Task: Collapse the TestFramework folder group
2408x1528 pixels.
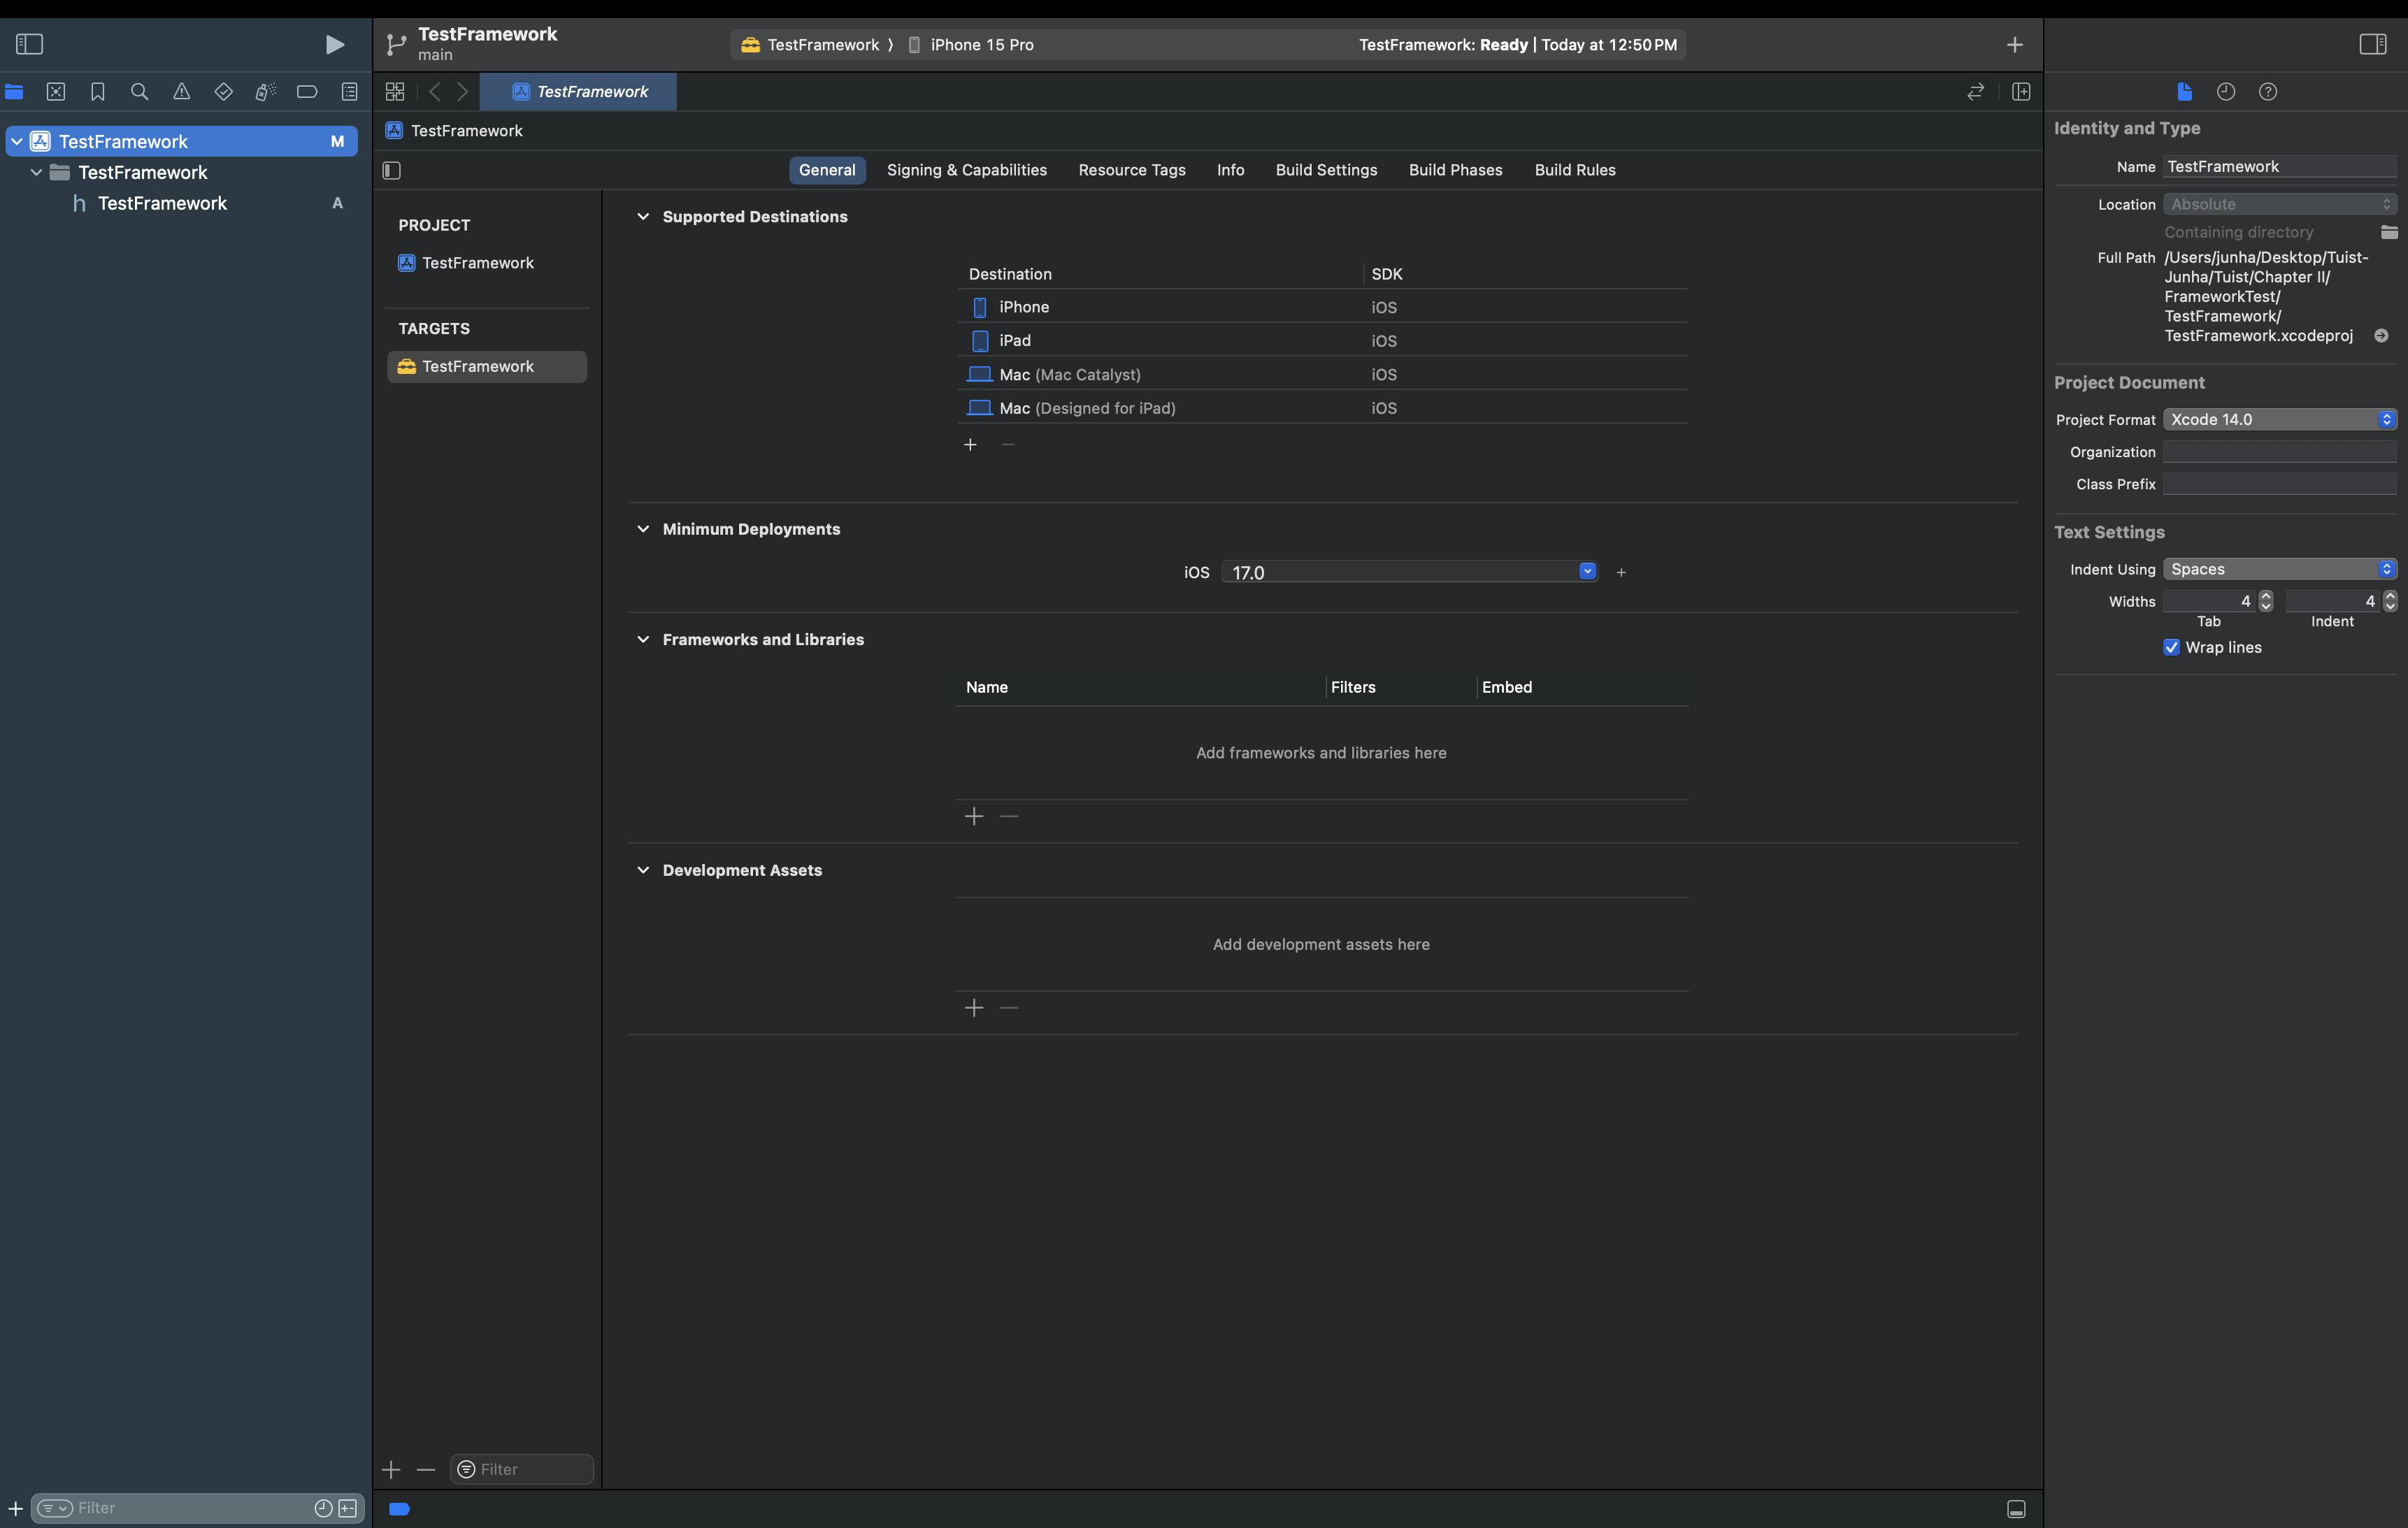Action: pyautogui.click(x=36, y=172)
